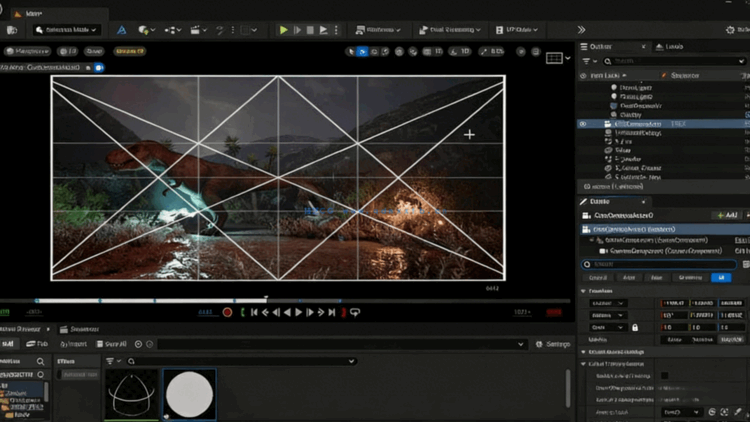Viewport: 750px width, 422px height.
Task: Click the Content Browser folder search magnifier
Action: [x=40, y=361]
